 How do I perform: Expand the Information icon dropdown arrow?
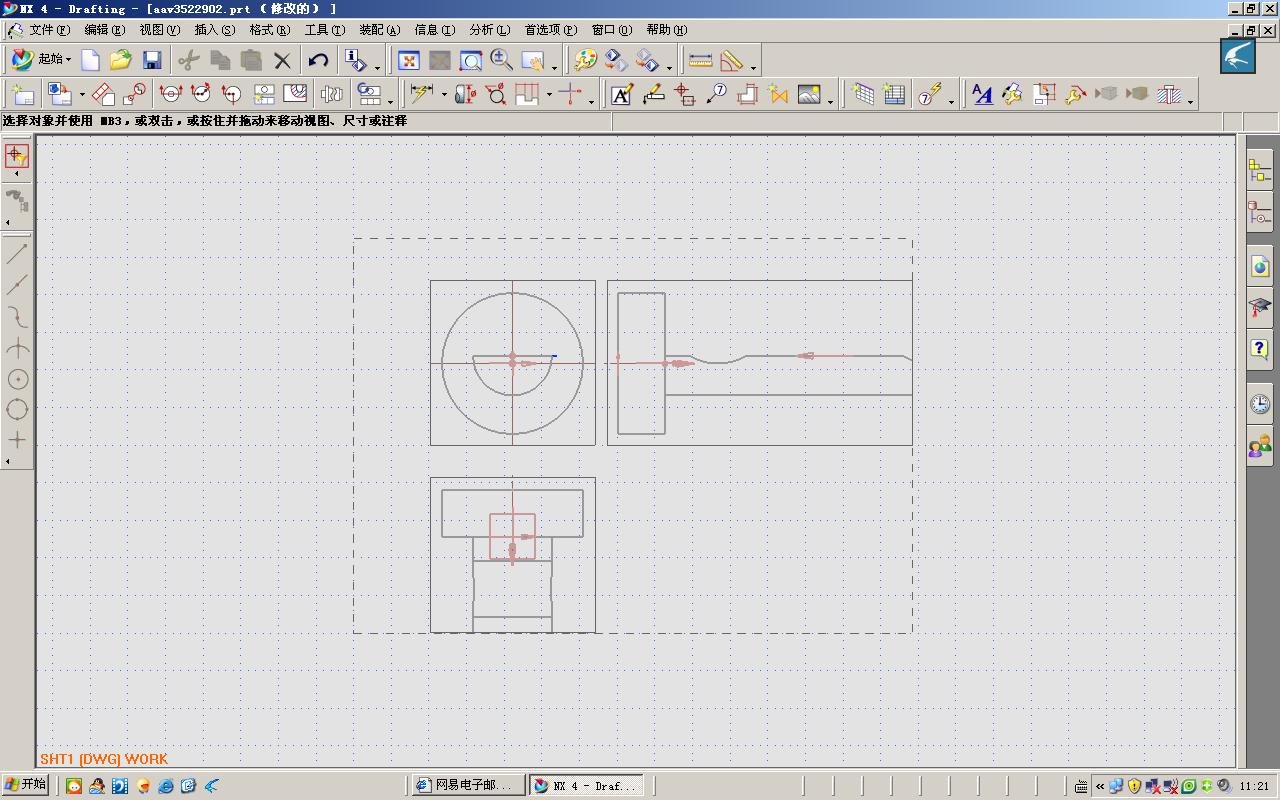[377, 67]
